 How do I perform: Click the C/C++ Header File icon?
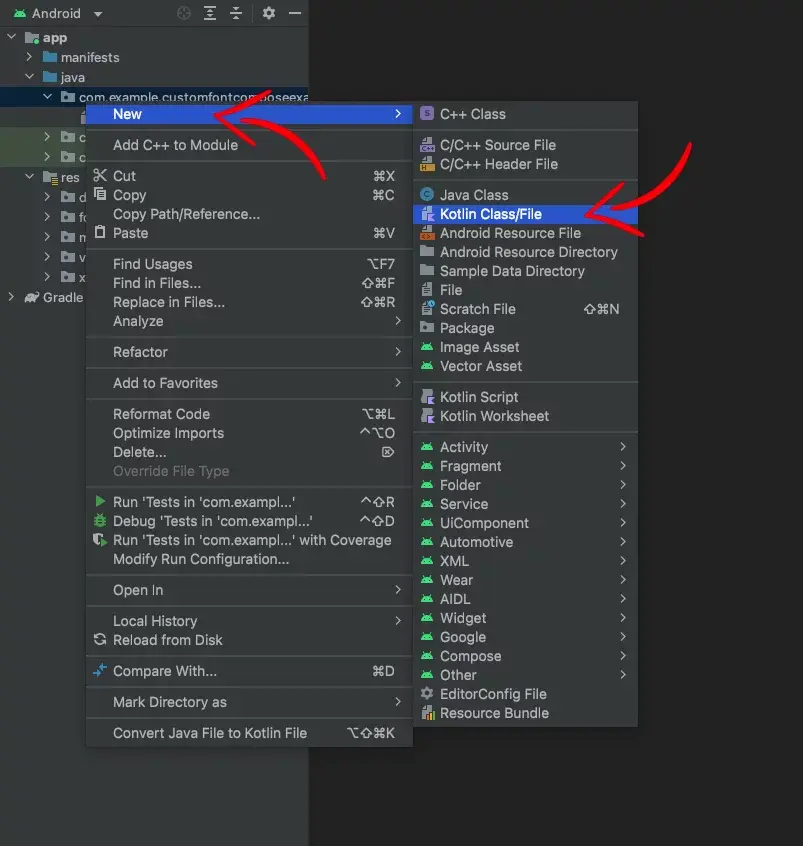point(427,163)
